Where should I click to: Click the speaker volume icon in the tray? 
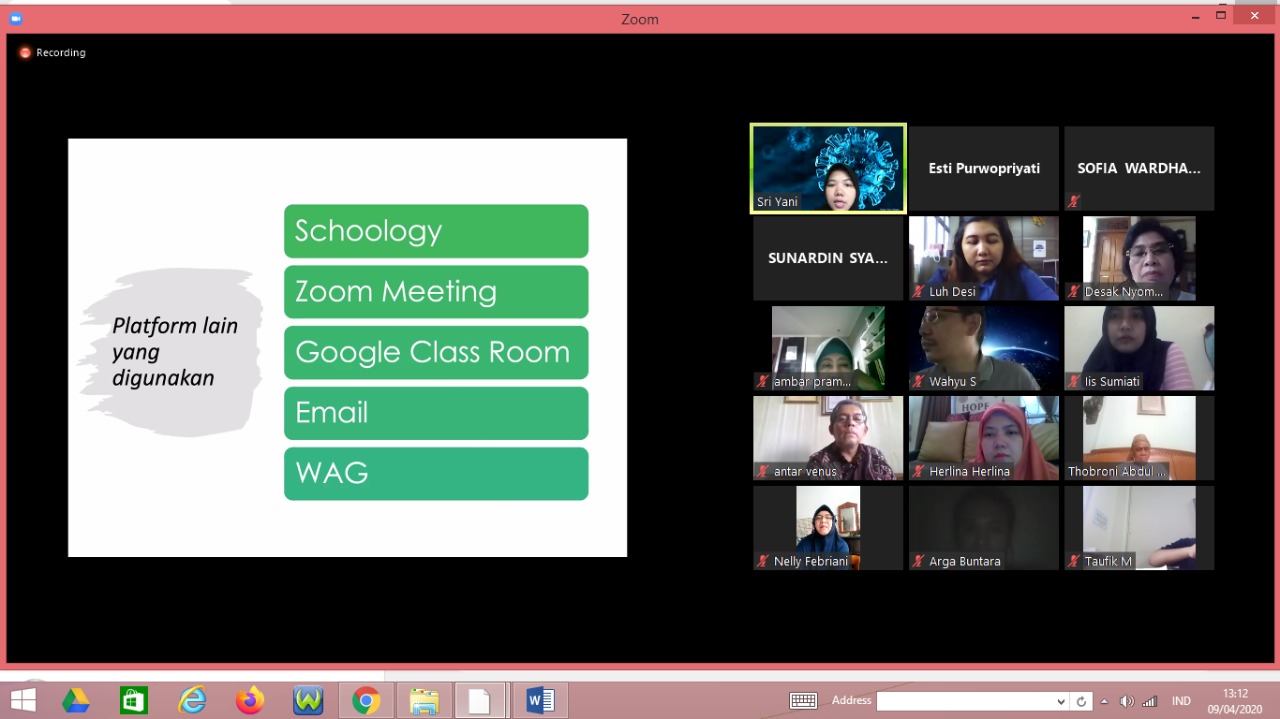pyautogui.click(x=1127, y=701)
